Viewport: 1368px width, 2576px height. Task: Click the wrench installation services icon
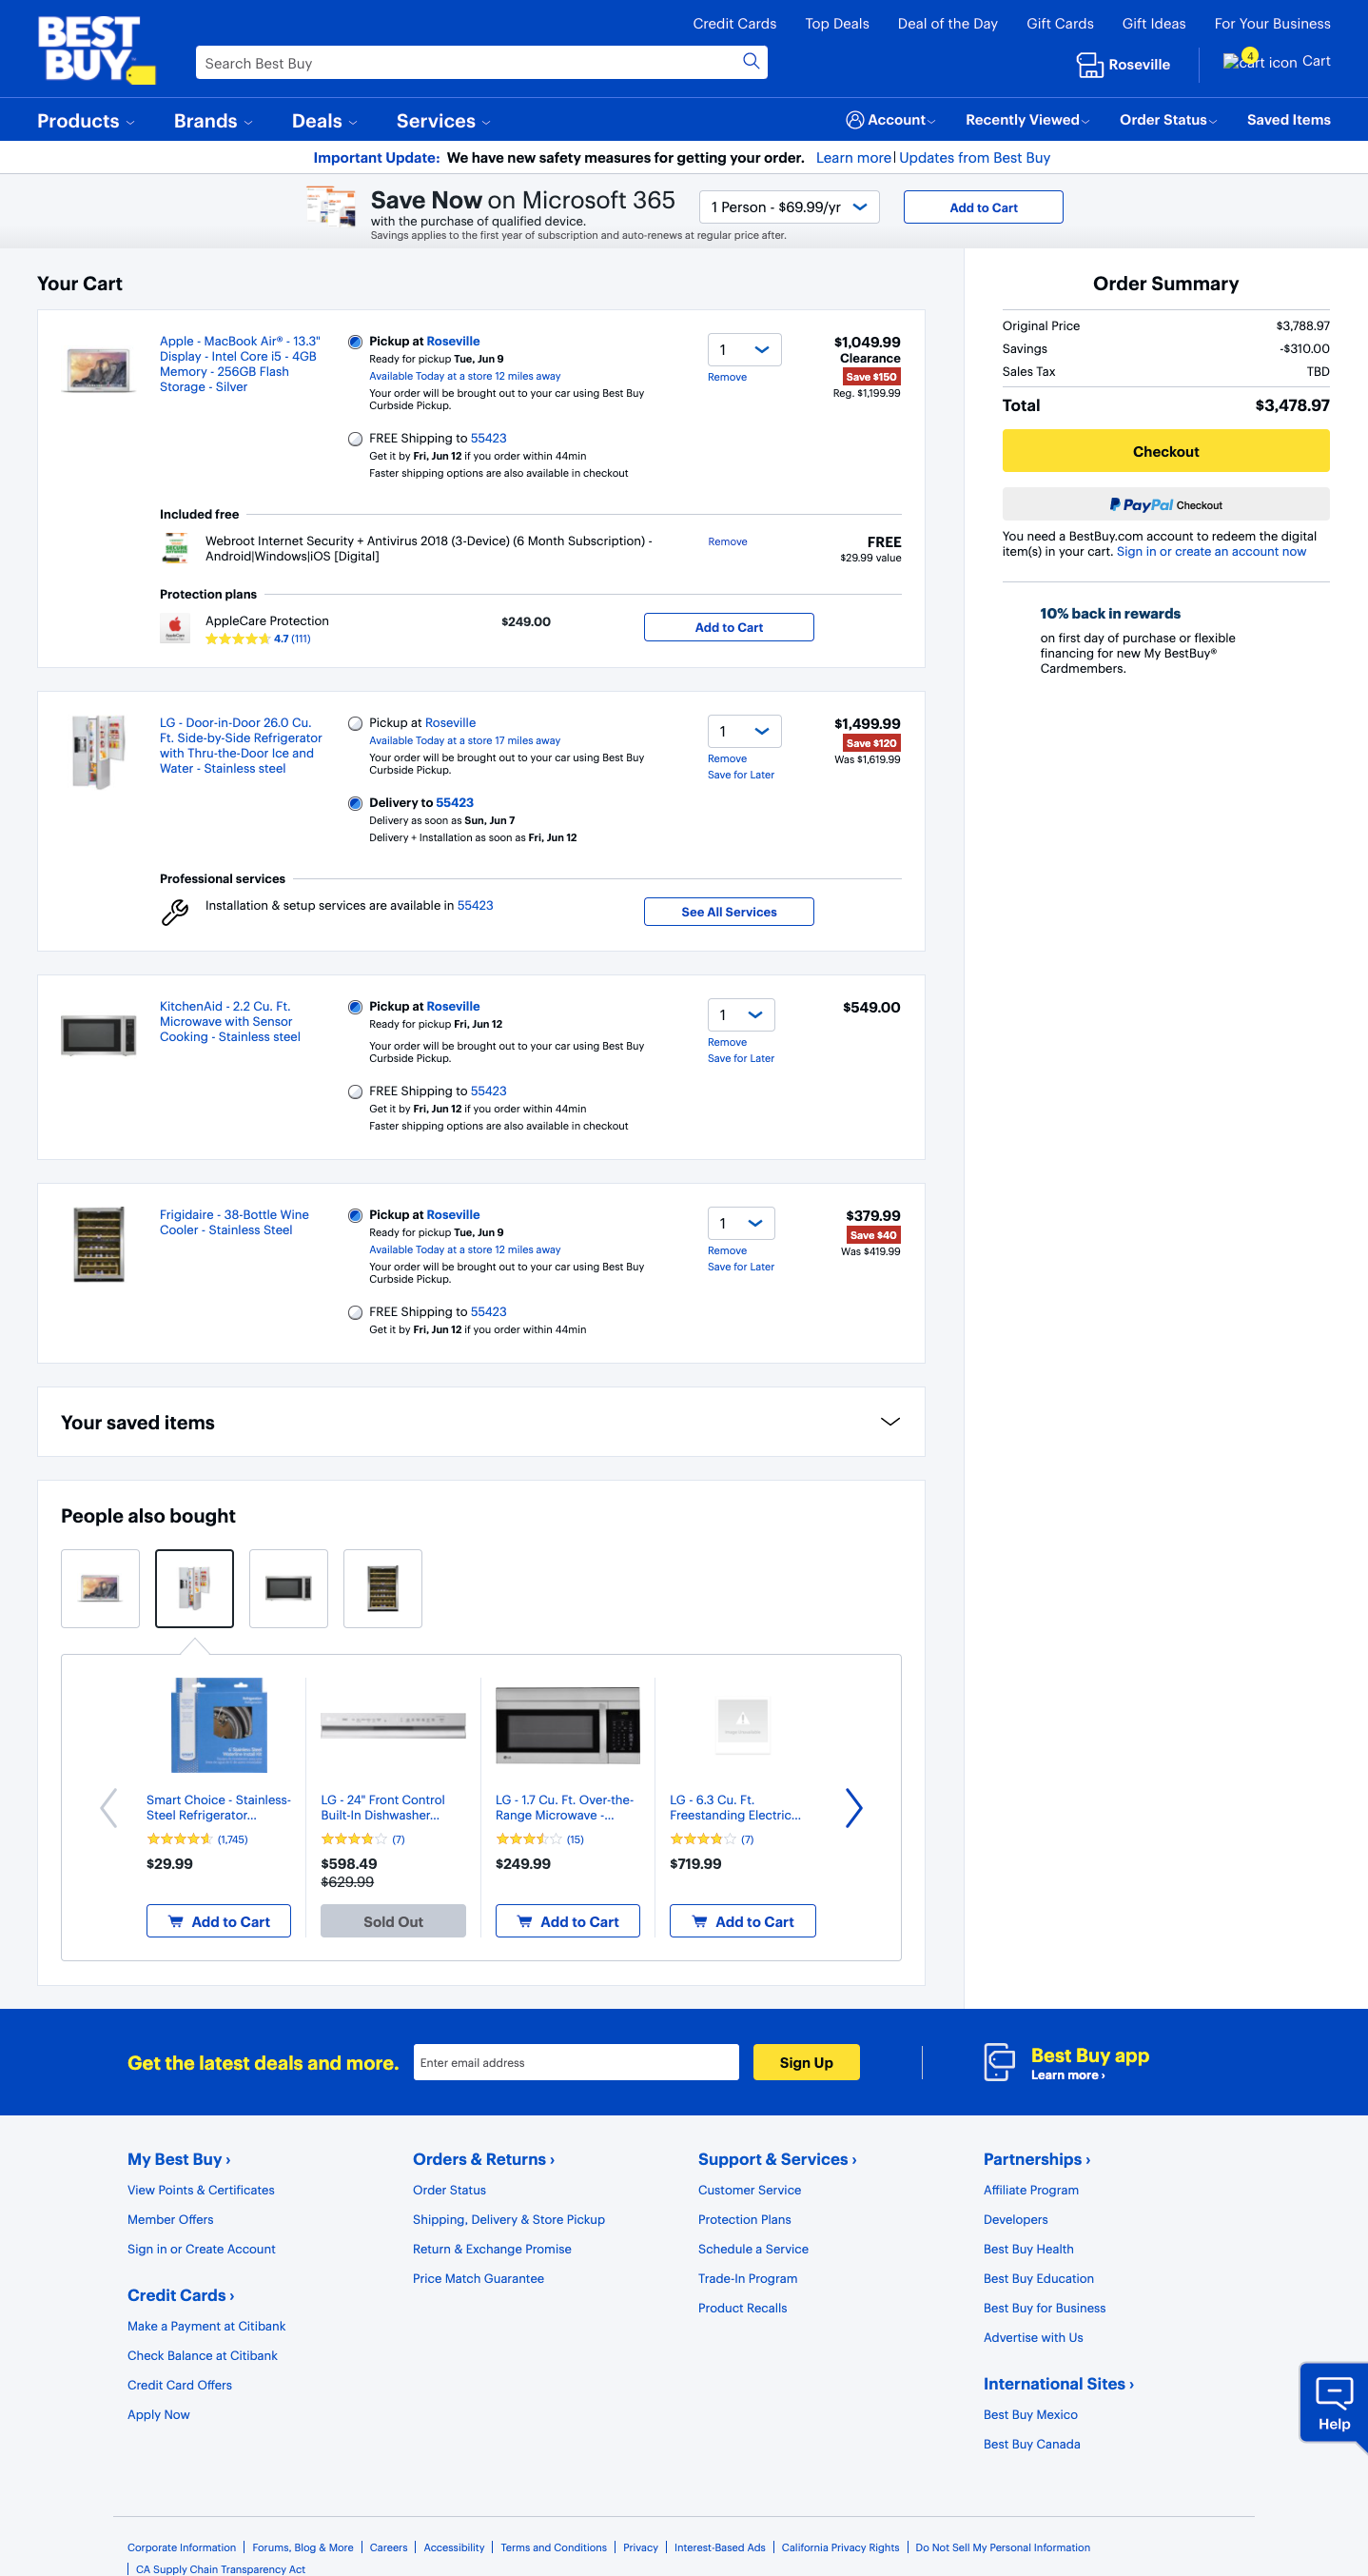175,912
